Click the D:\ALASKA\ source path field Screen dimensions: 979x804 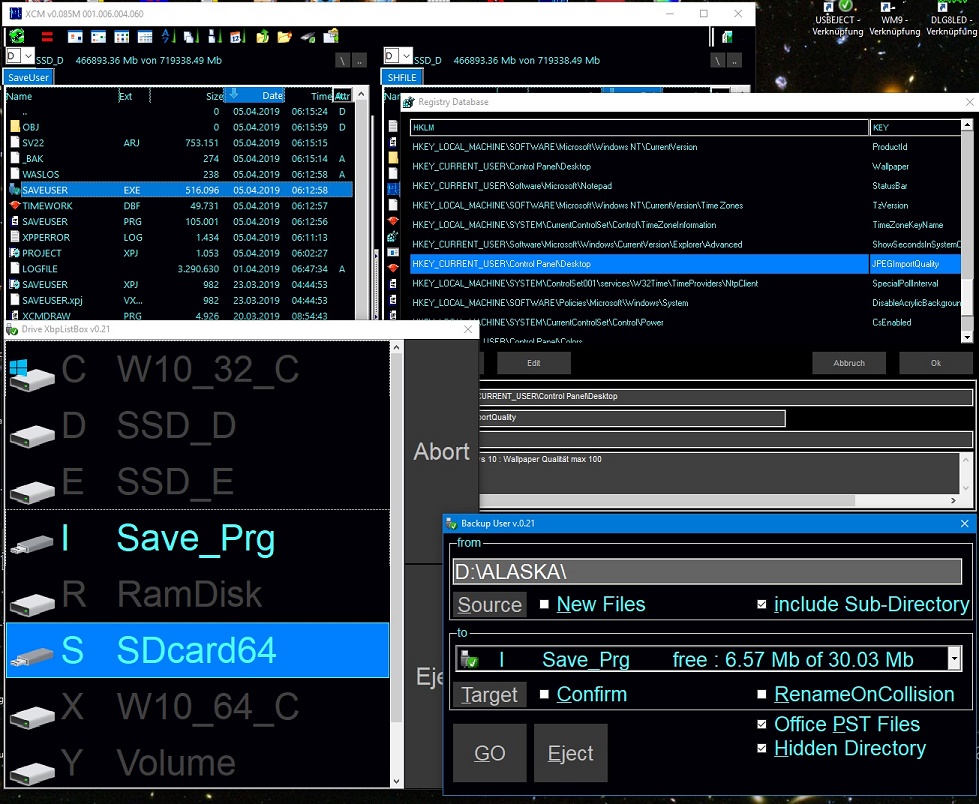tap(710, 571)
